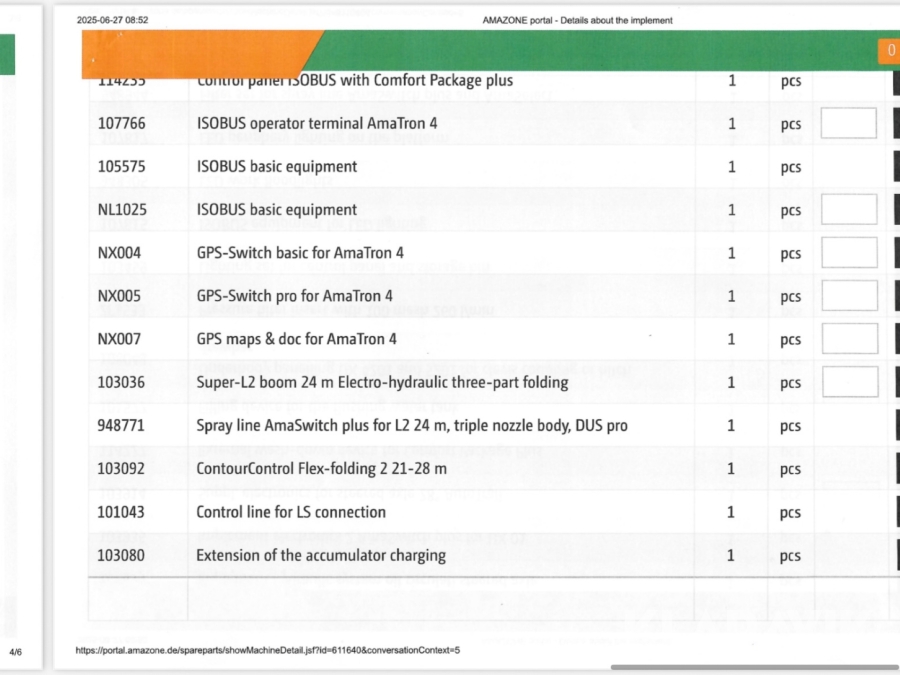Focus quantity field for GPS-Switch basic
This screenshot has width=900, height=675.
[x=848, y=253]
